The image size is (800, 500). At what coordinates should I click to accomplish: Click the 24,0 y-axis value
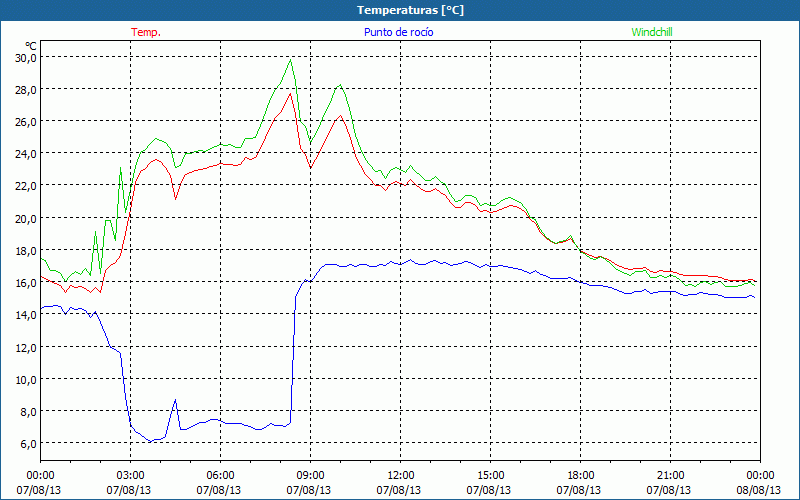coord(26,154)
